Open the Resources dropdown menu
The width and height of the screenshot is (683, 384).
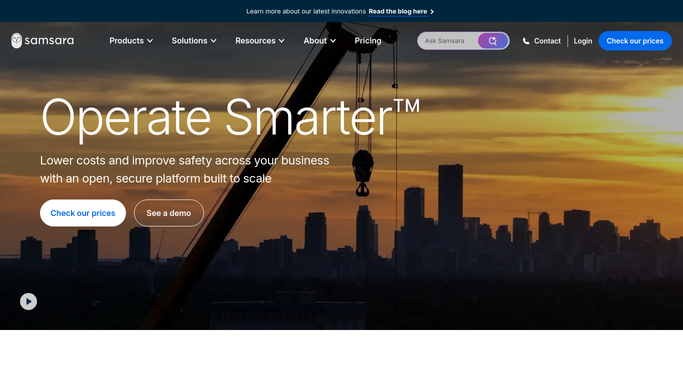(x=260, y=40)
